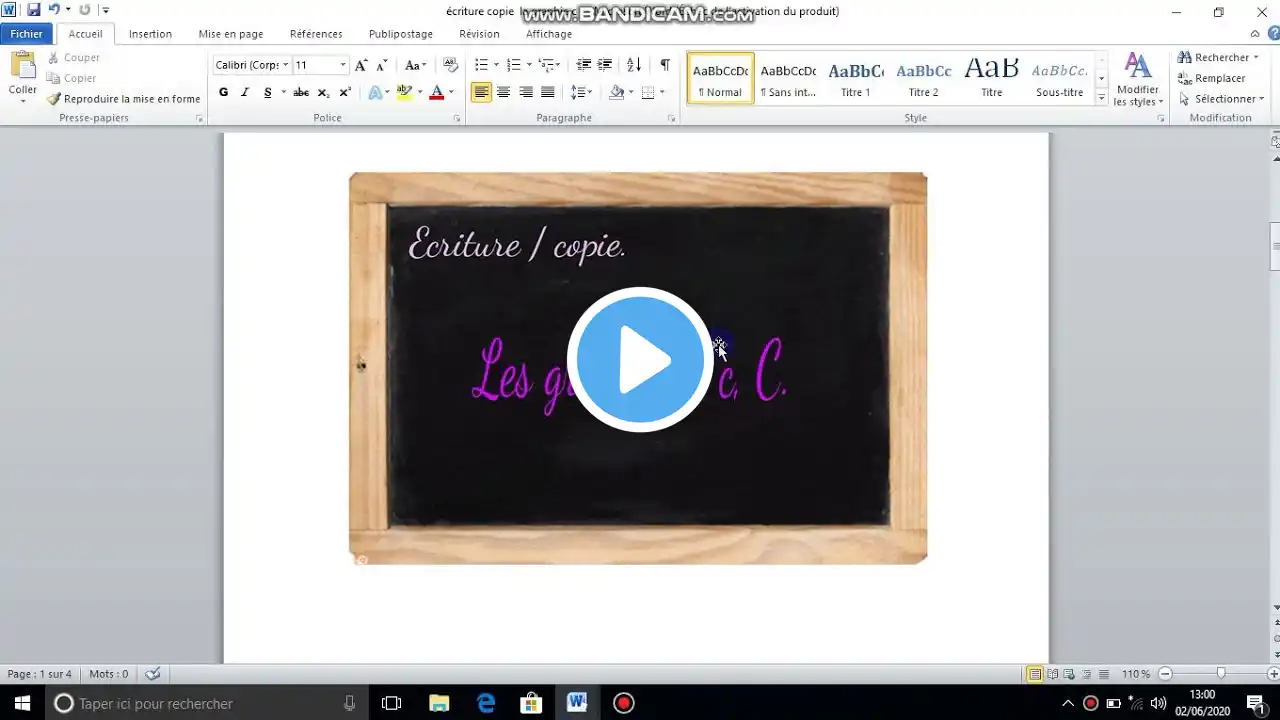The image size is (1280, 720).
Task: Align paragraph text to the left
Action: (x=482, y=93)
